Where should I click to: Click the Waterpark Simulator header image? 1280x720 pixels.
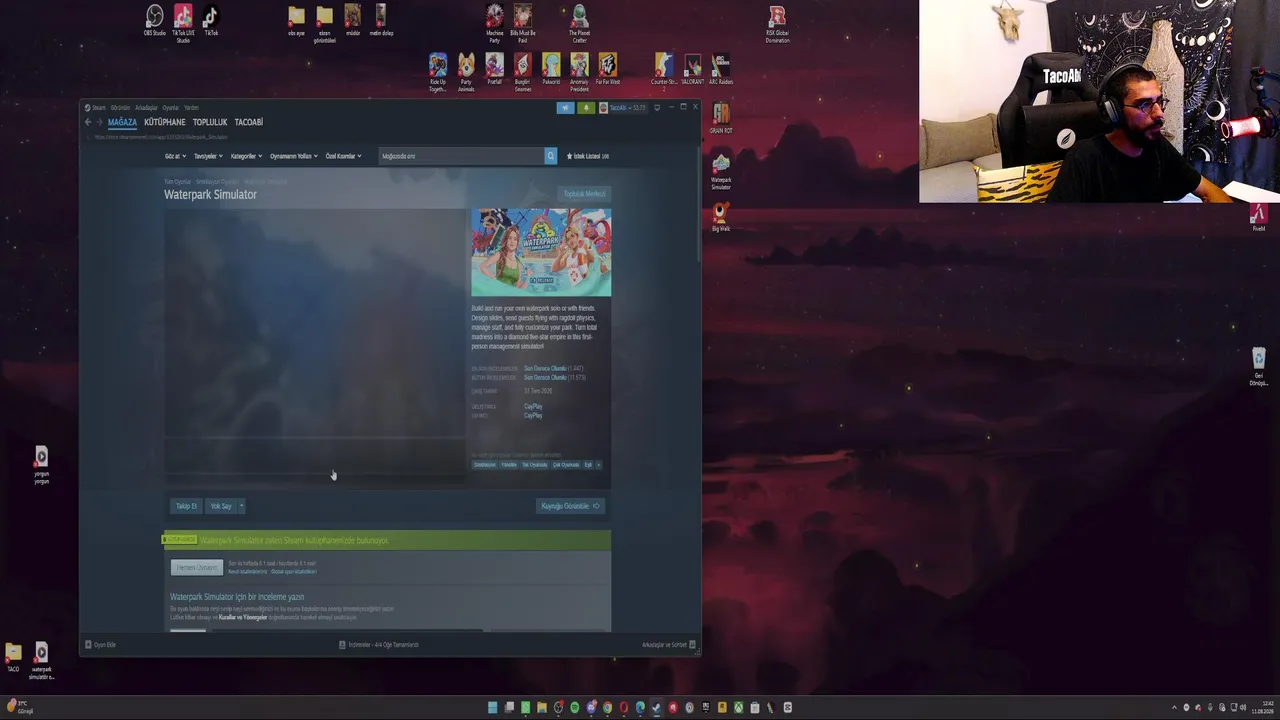point(541,253)
